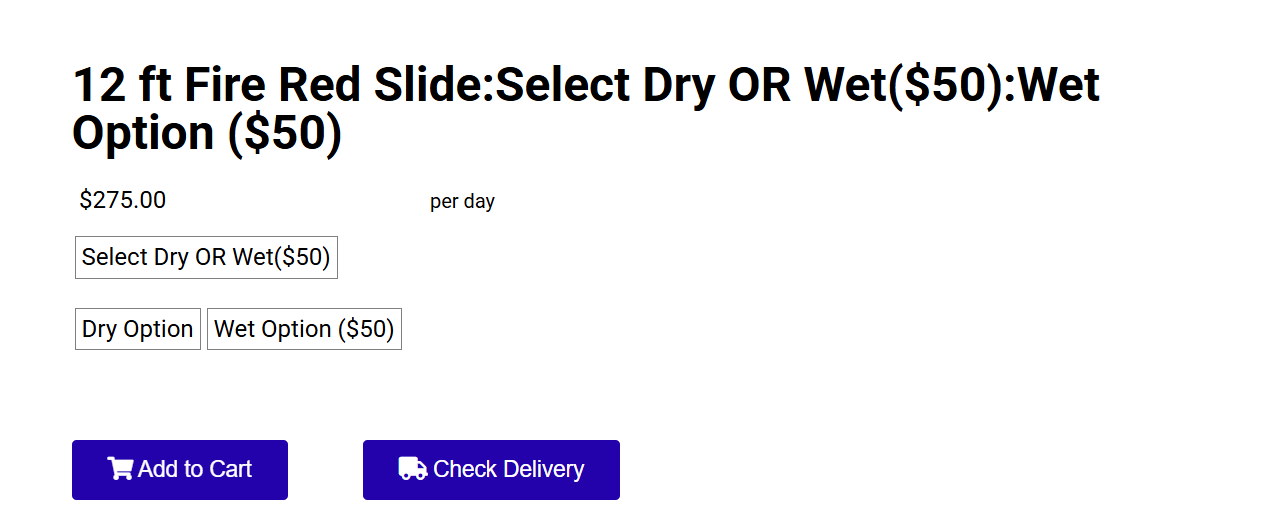Click the $275.00 price text
This screenshot has height=532, width=1275.
pos(123,200)
